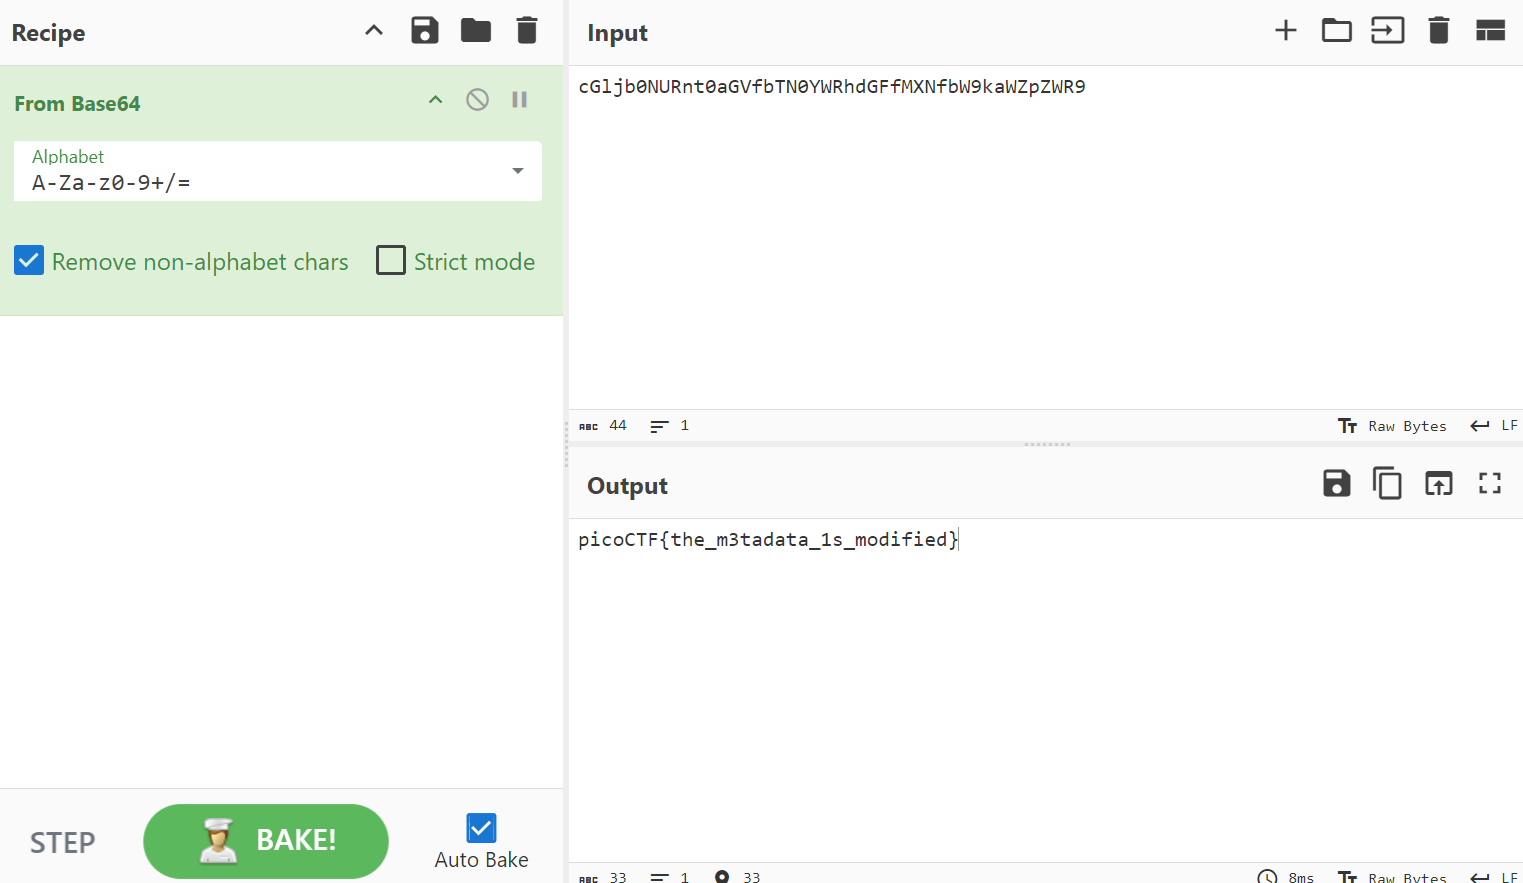Clear input and output

1439,31
